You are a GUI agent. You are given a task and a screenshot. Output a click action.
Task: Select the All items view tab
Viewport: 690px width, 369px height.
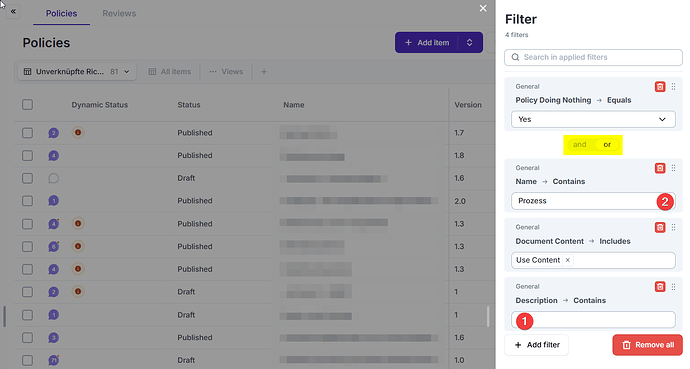(170, 72)
